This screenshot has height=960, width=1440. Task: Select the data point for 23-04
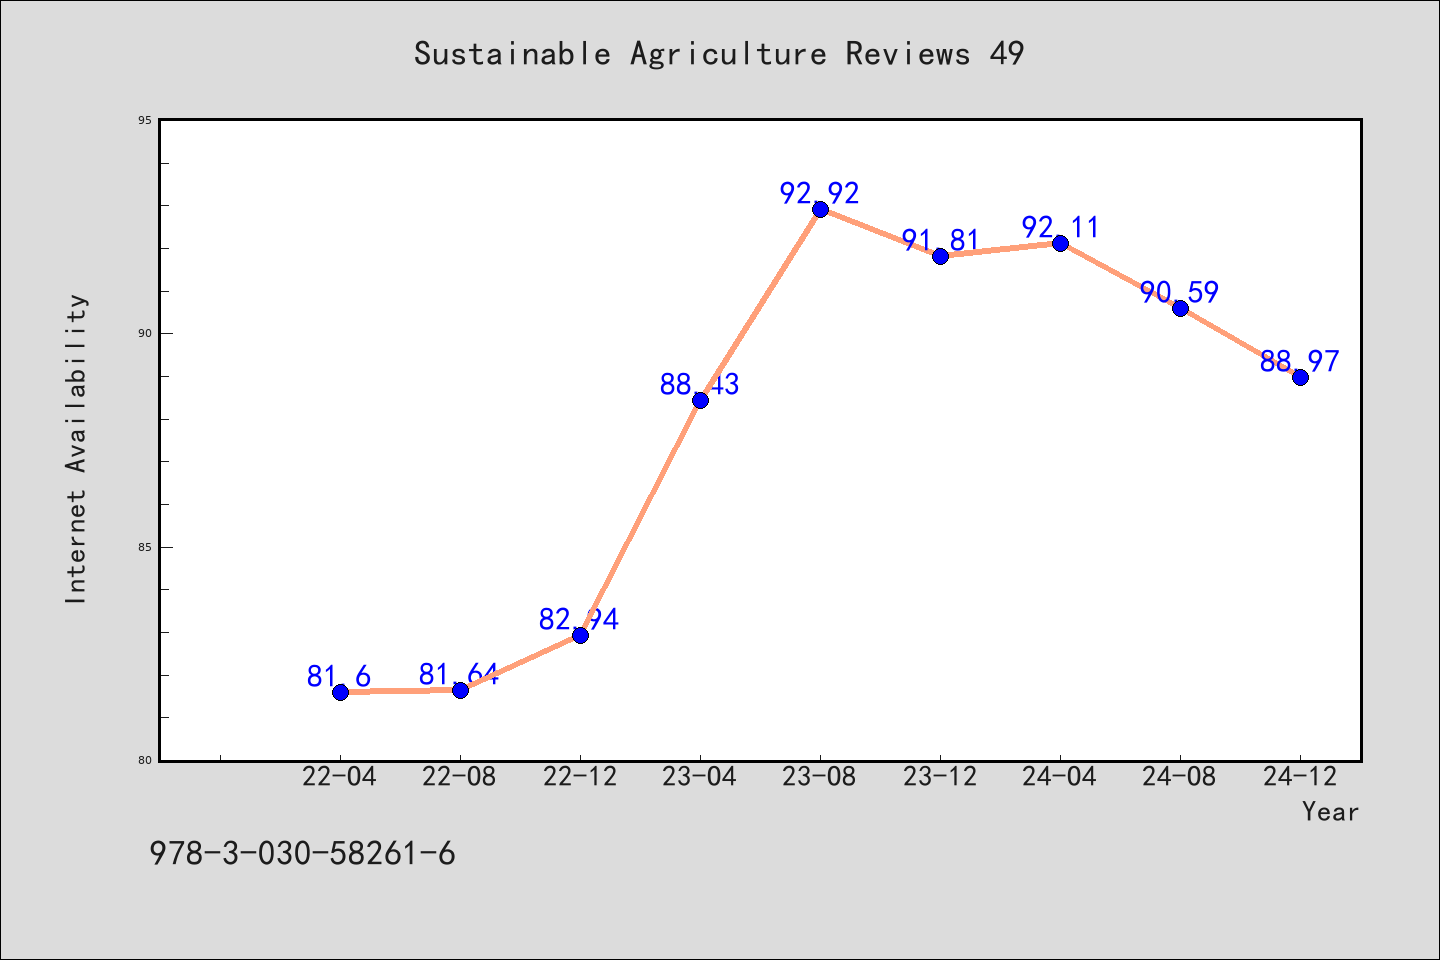tap(700, 400)
